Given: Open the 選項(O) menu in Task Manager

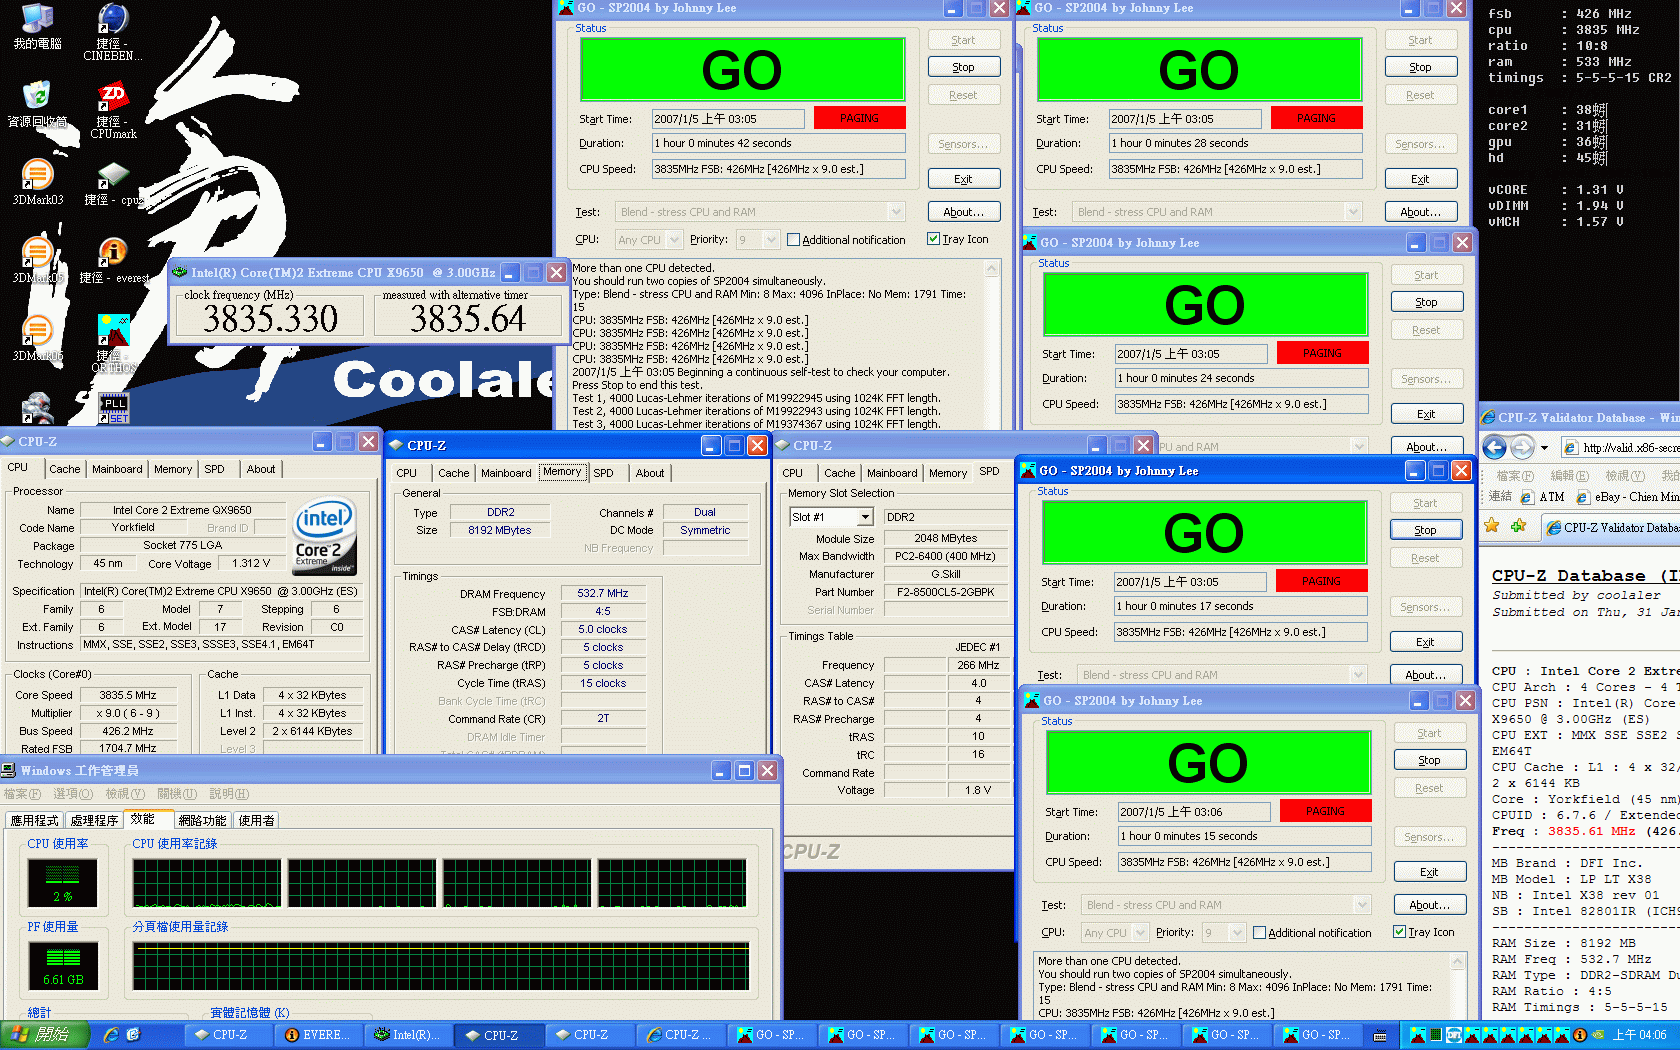Looking at the screenshot, I should pos(73,794).
